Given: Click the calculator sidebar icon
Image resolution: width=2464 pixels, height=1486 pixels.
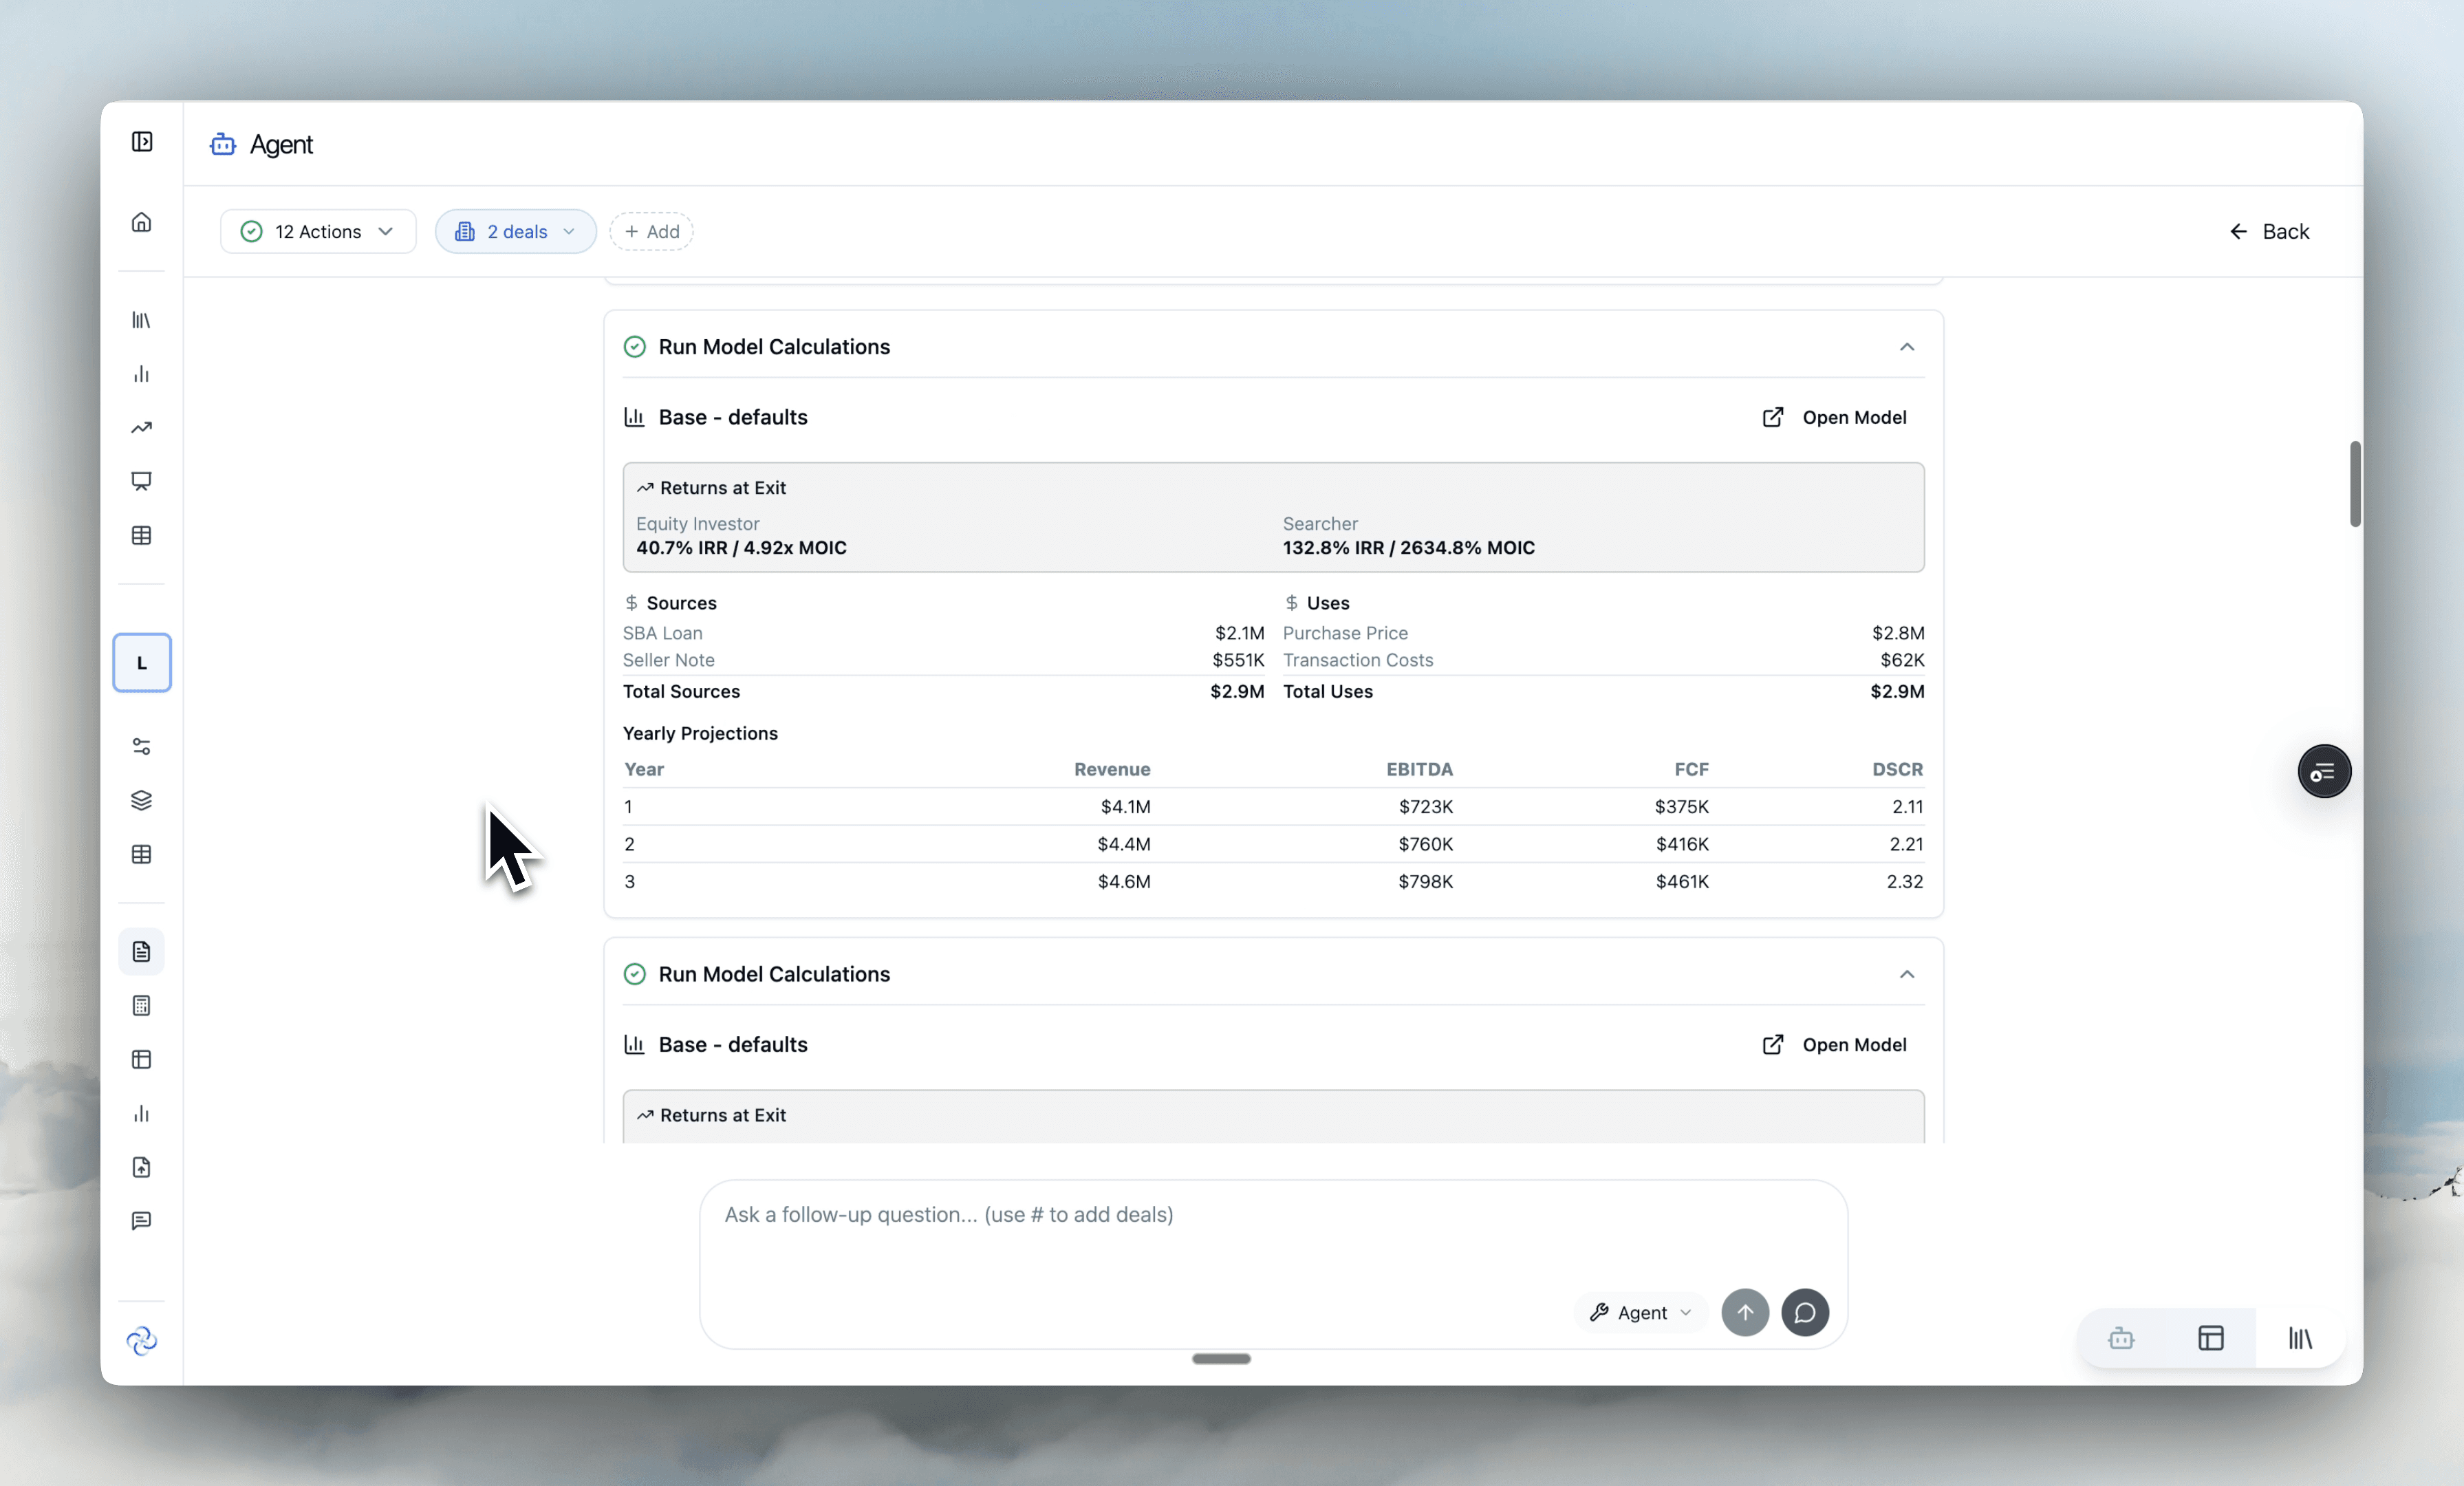Looking at the screenshot, I should [141, 1005].
